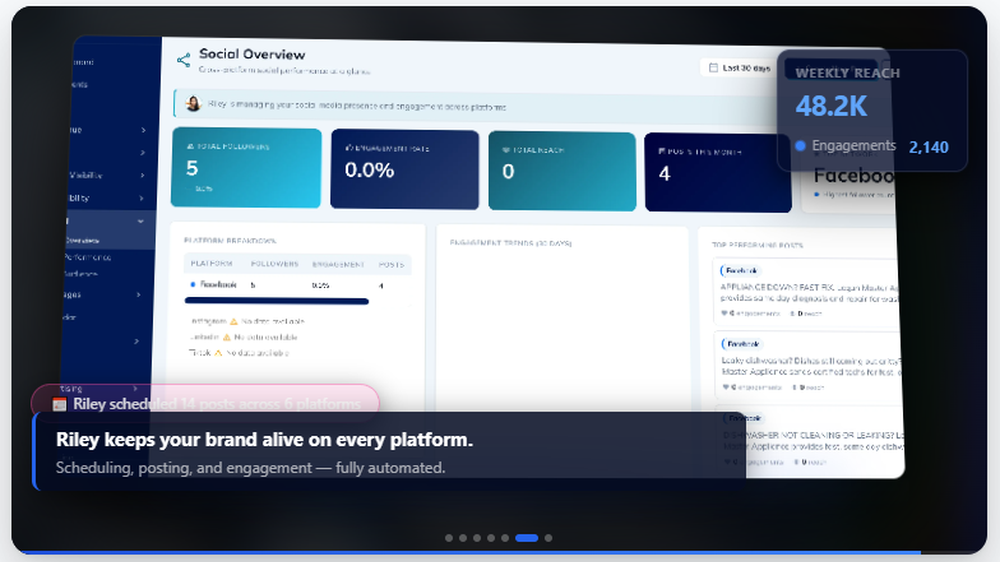Click the share icon beside Social Overview
This screenshot has width=1000, height=562.
[184, 60]
